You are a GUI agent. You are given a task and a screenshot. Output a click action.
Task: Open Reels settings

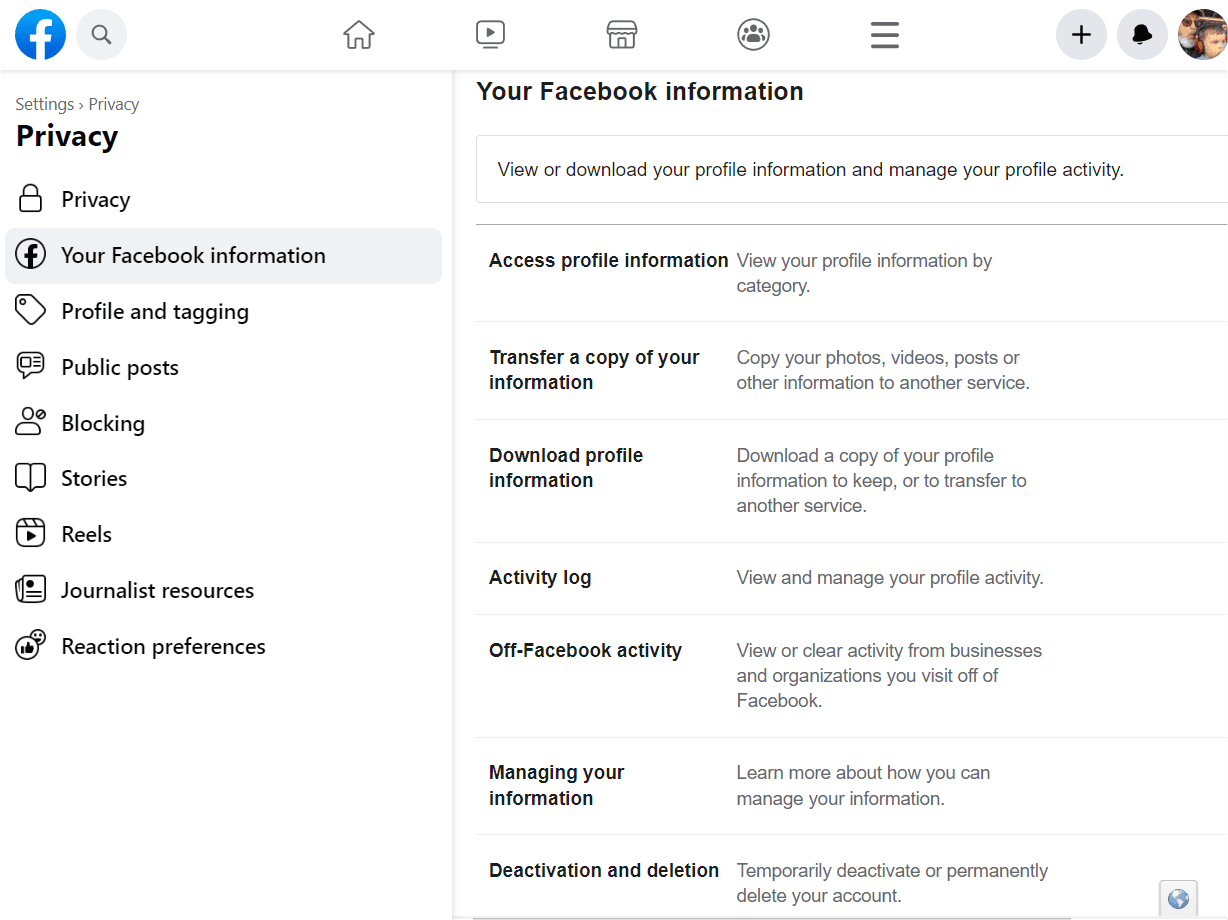pos(87,533)
